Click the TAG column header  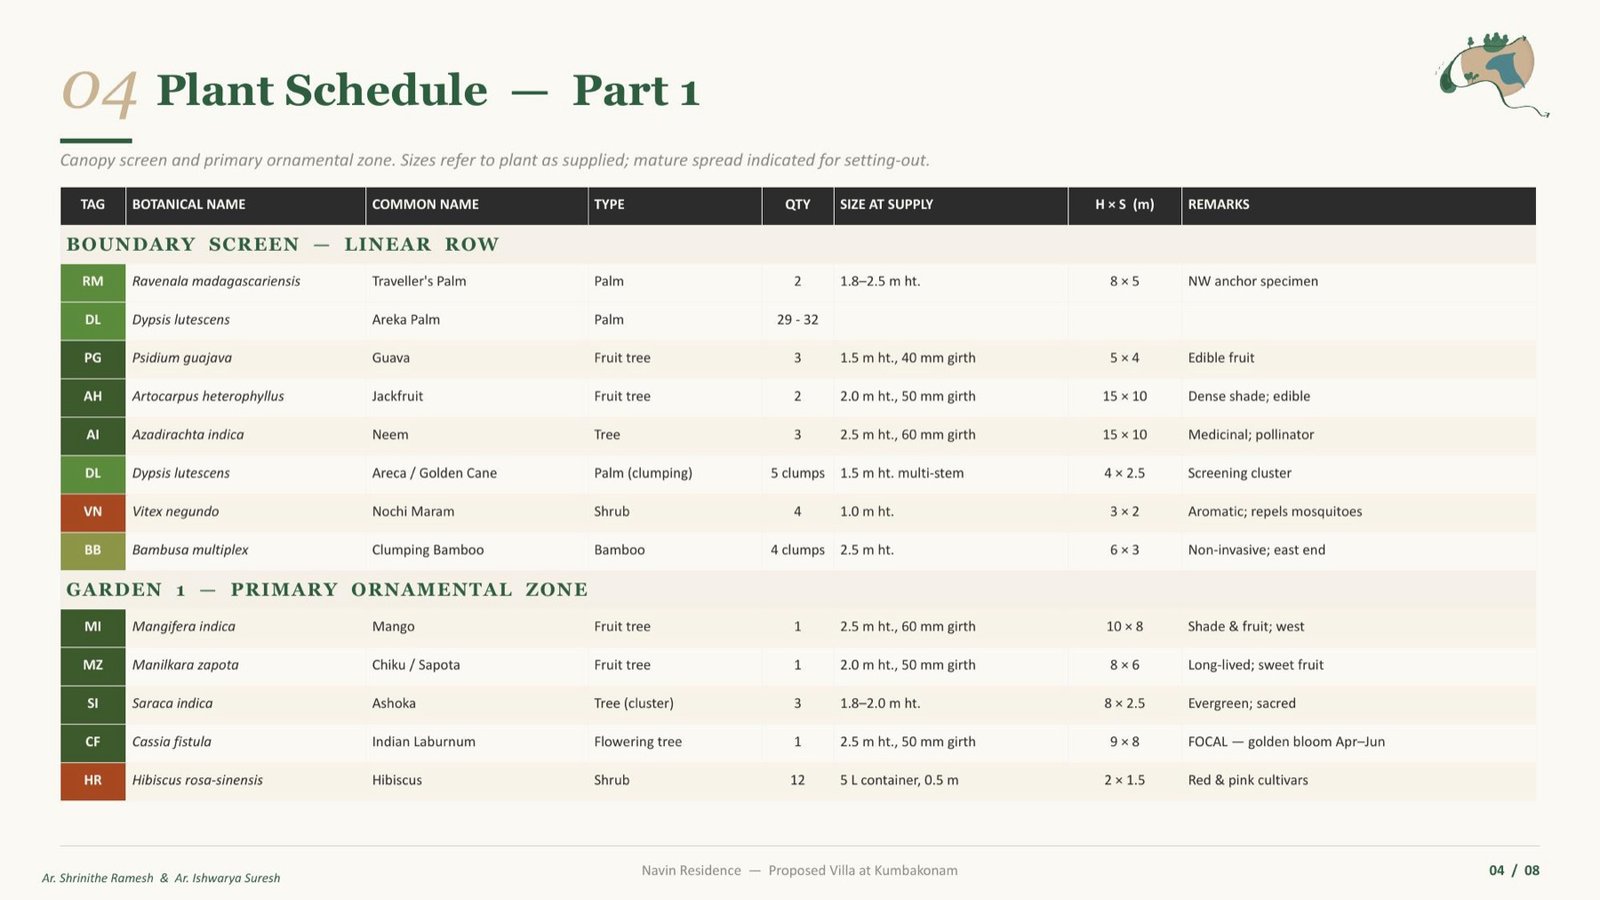pos(93,204)
